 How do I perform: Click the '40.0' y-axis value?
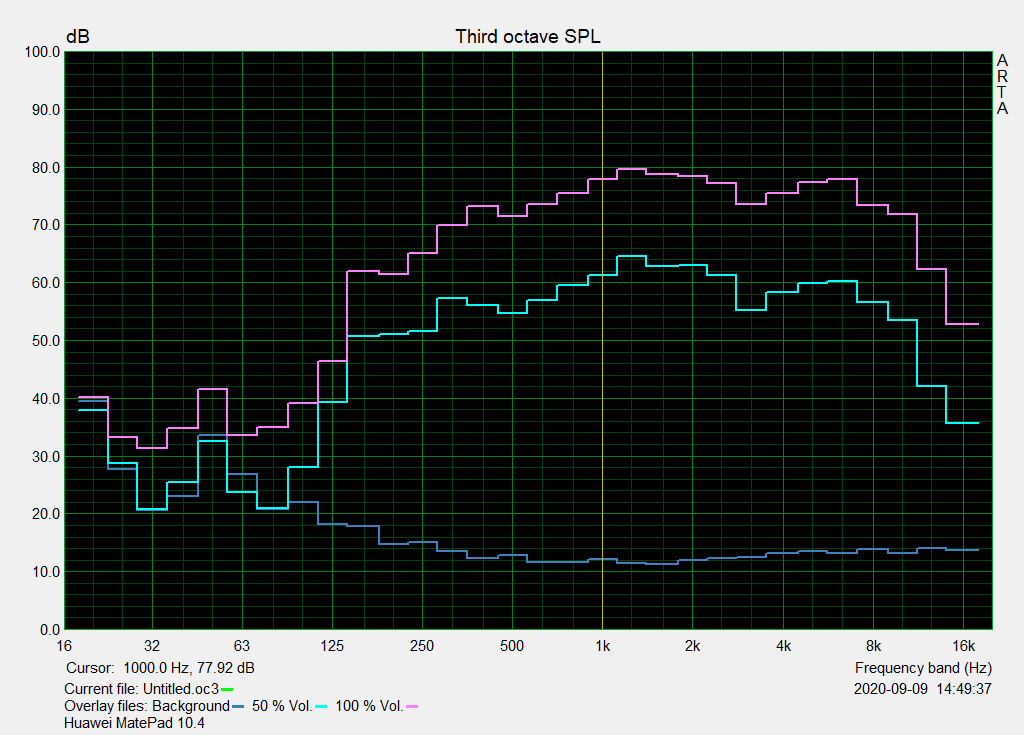(46, 399)
